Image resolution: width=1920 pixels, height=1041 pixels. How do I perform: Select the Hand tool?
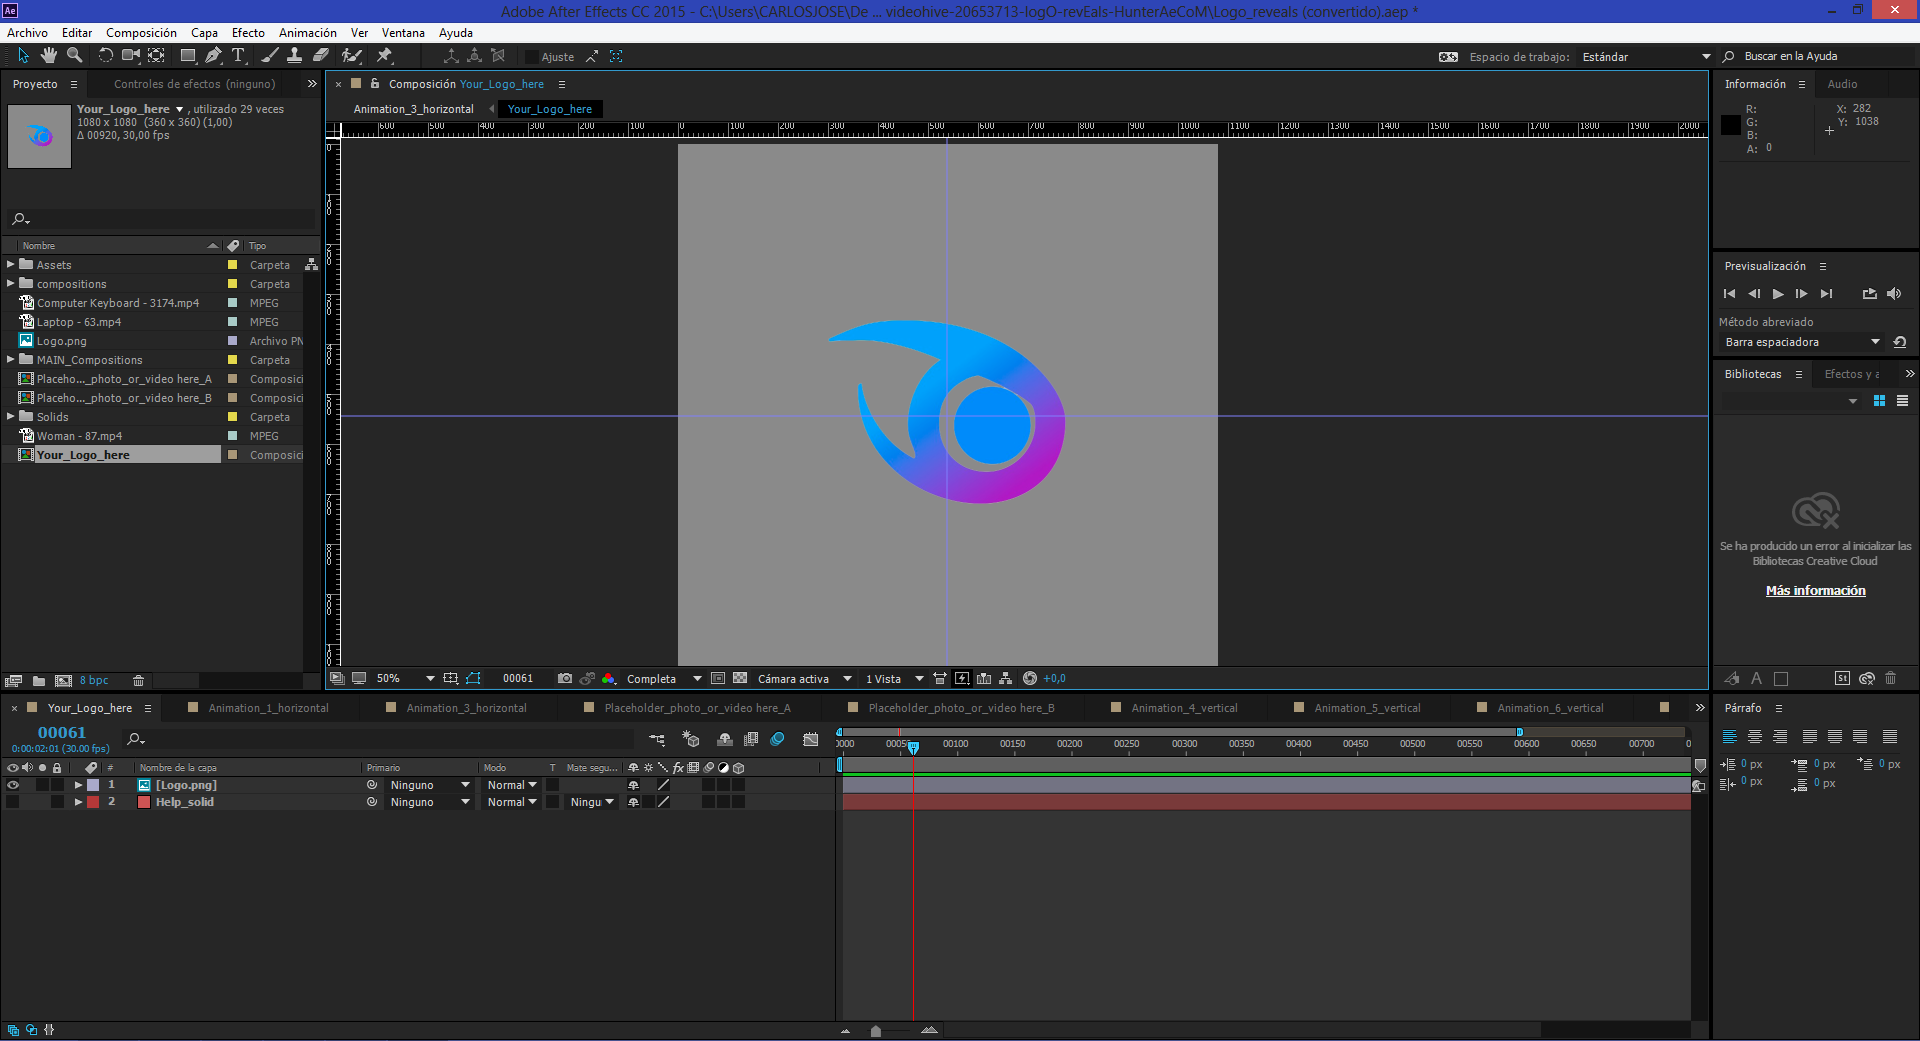point(49,56)
